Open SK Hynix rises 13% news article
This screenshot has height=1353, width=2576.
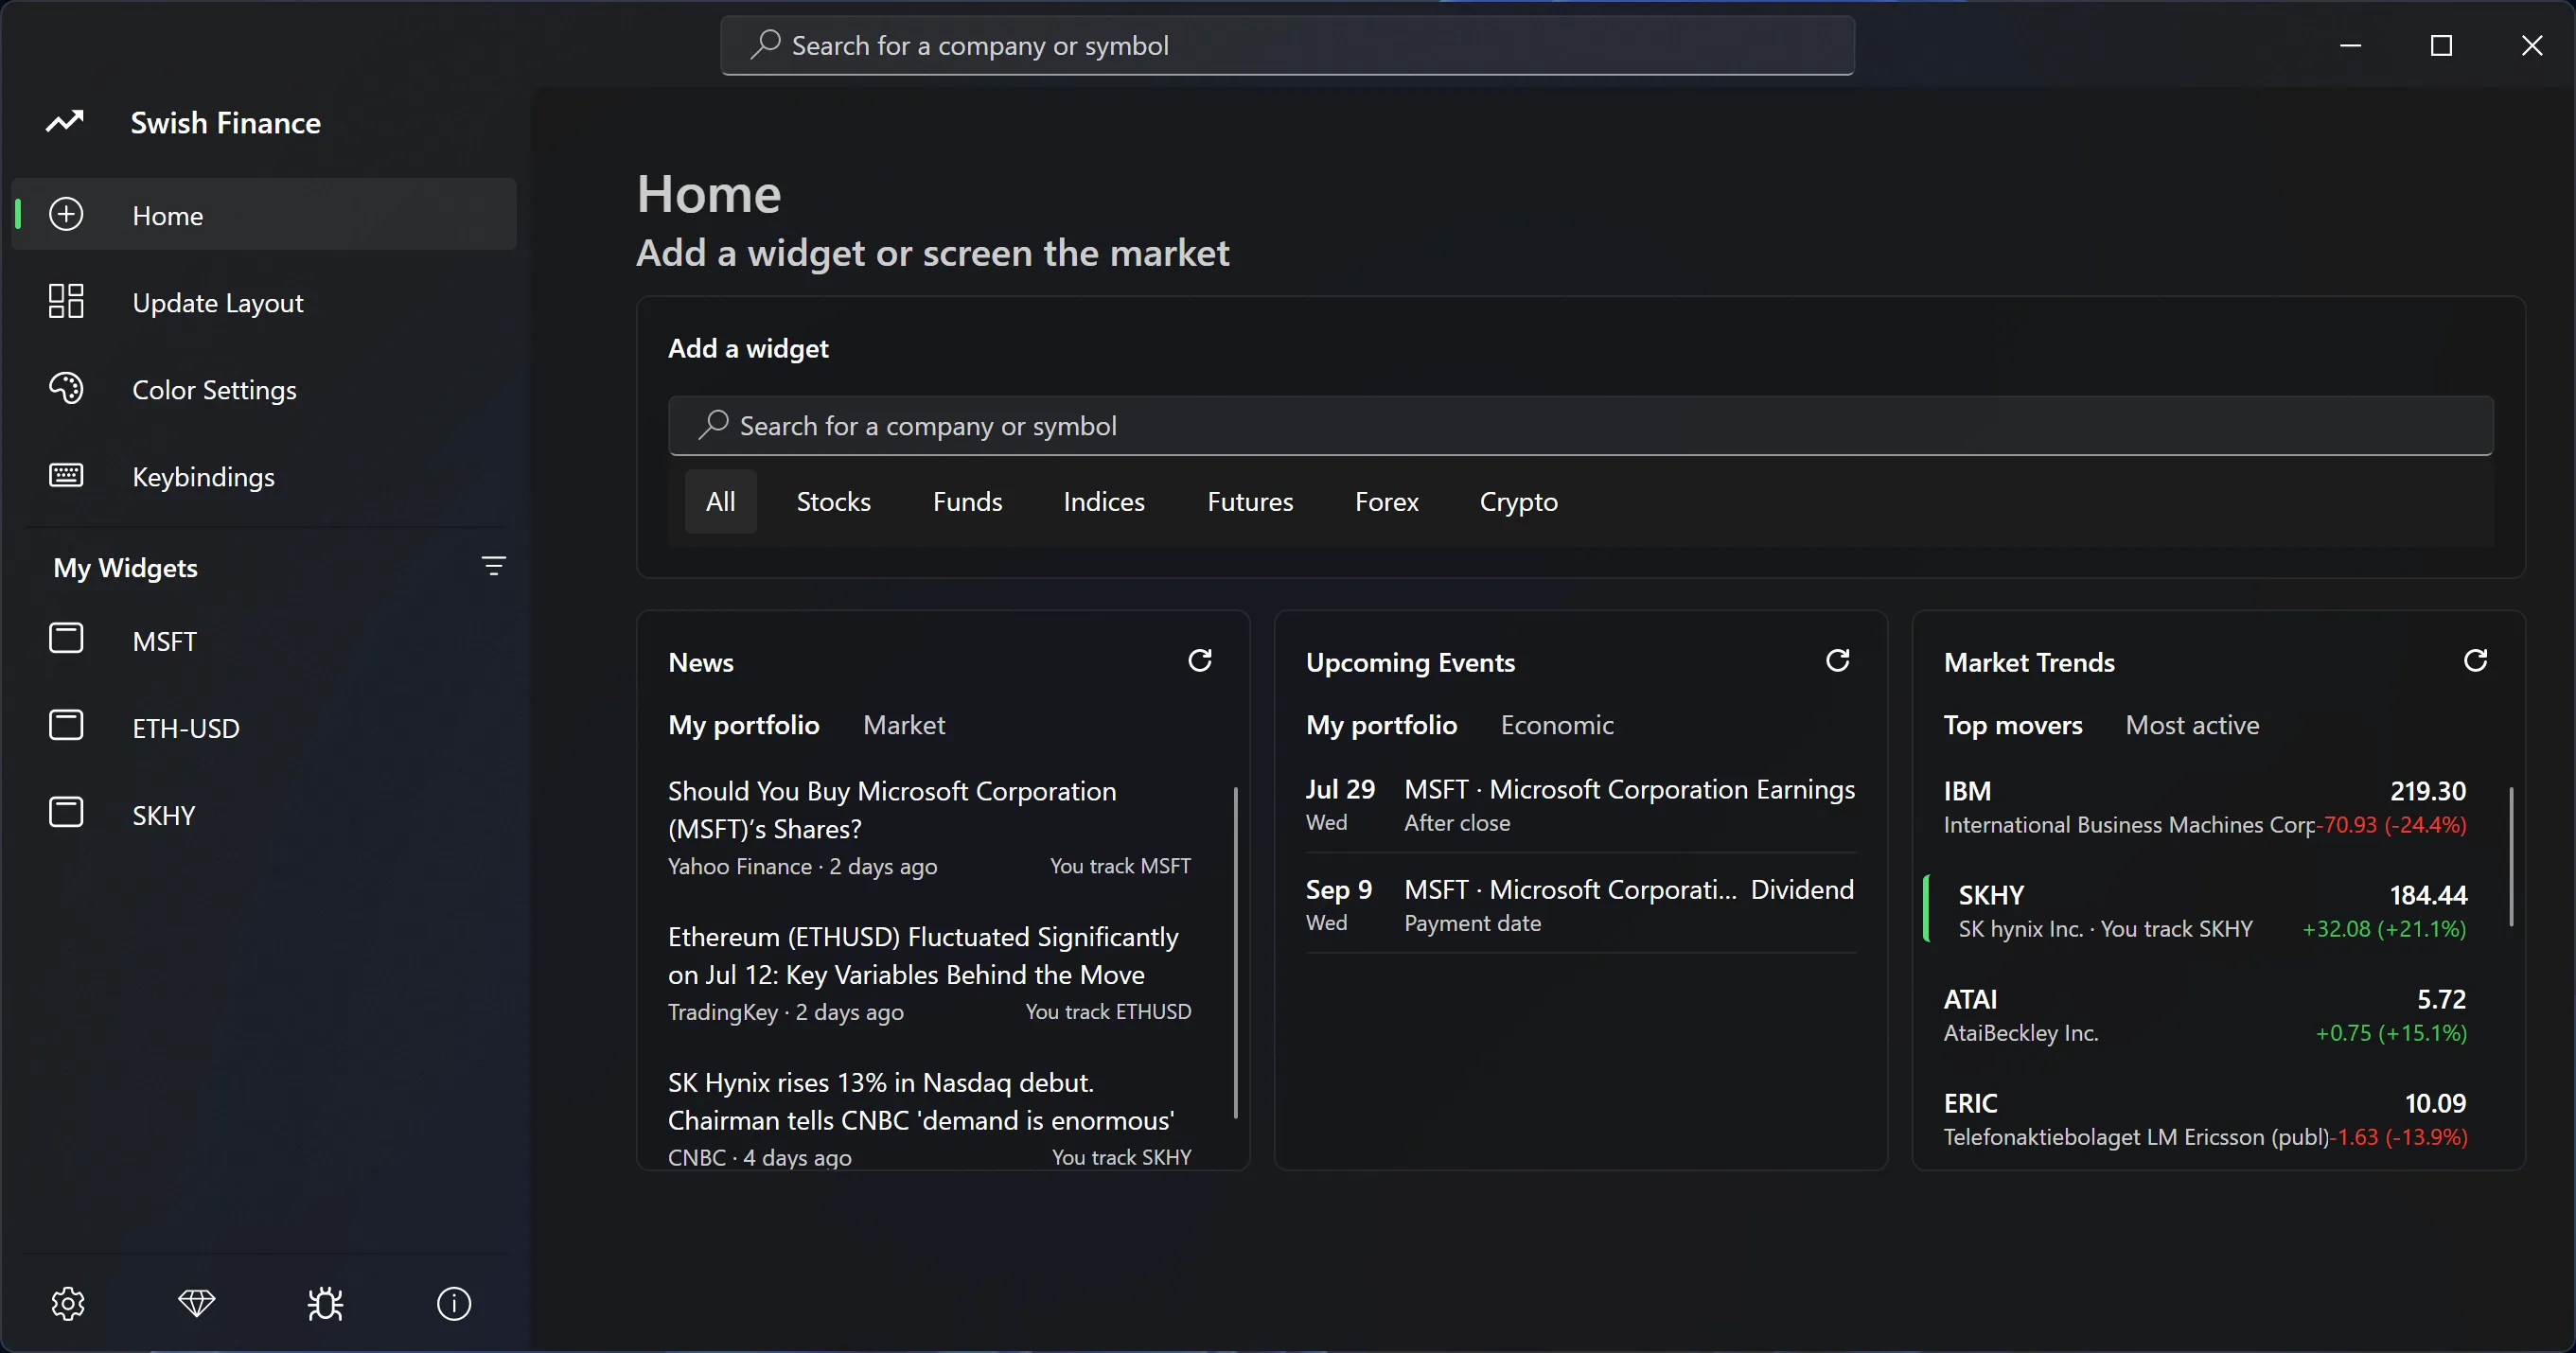click(x=930, y=1118)
